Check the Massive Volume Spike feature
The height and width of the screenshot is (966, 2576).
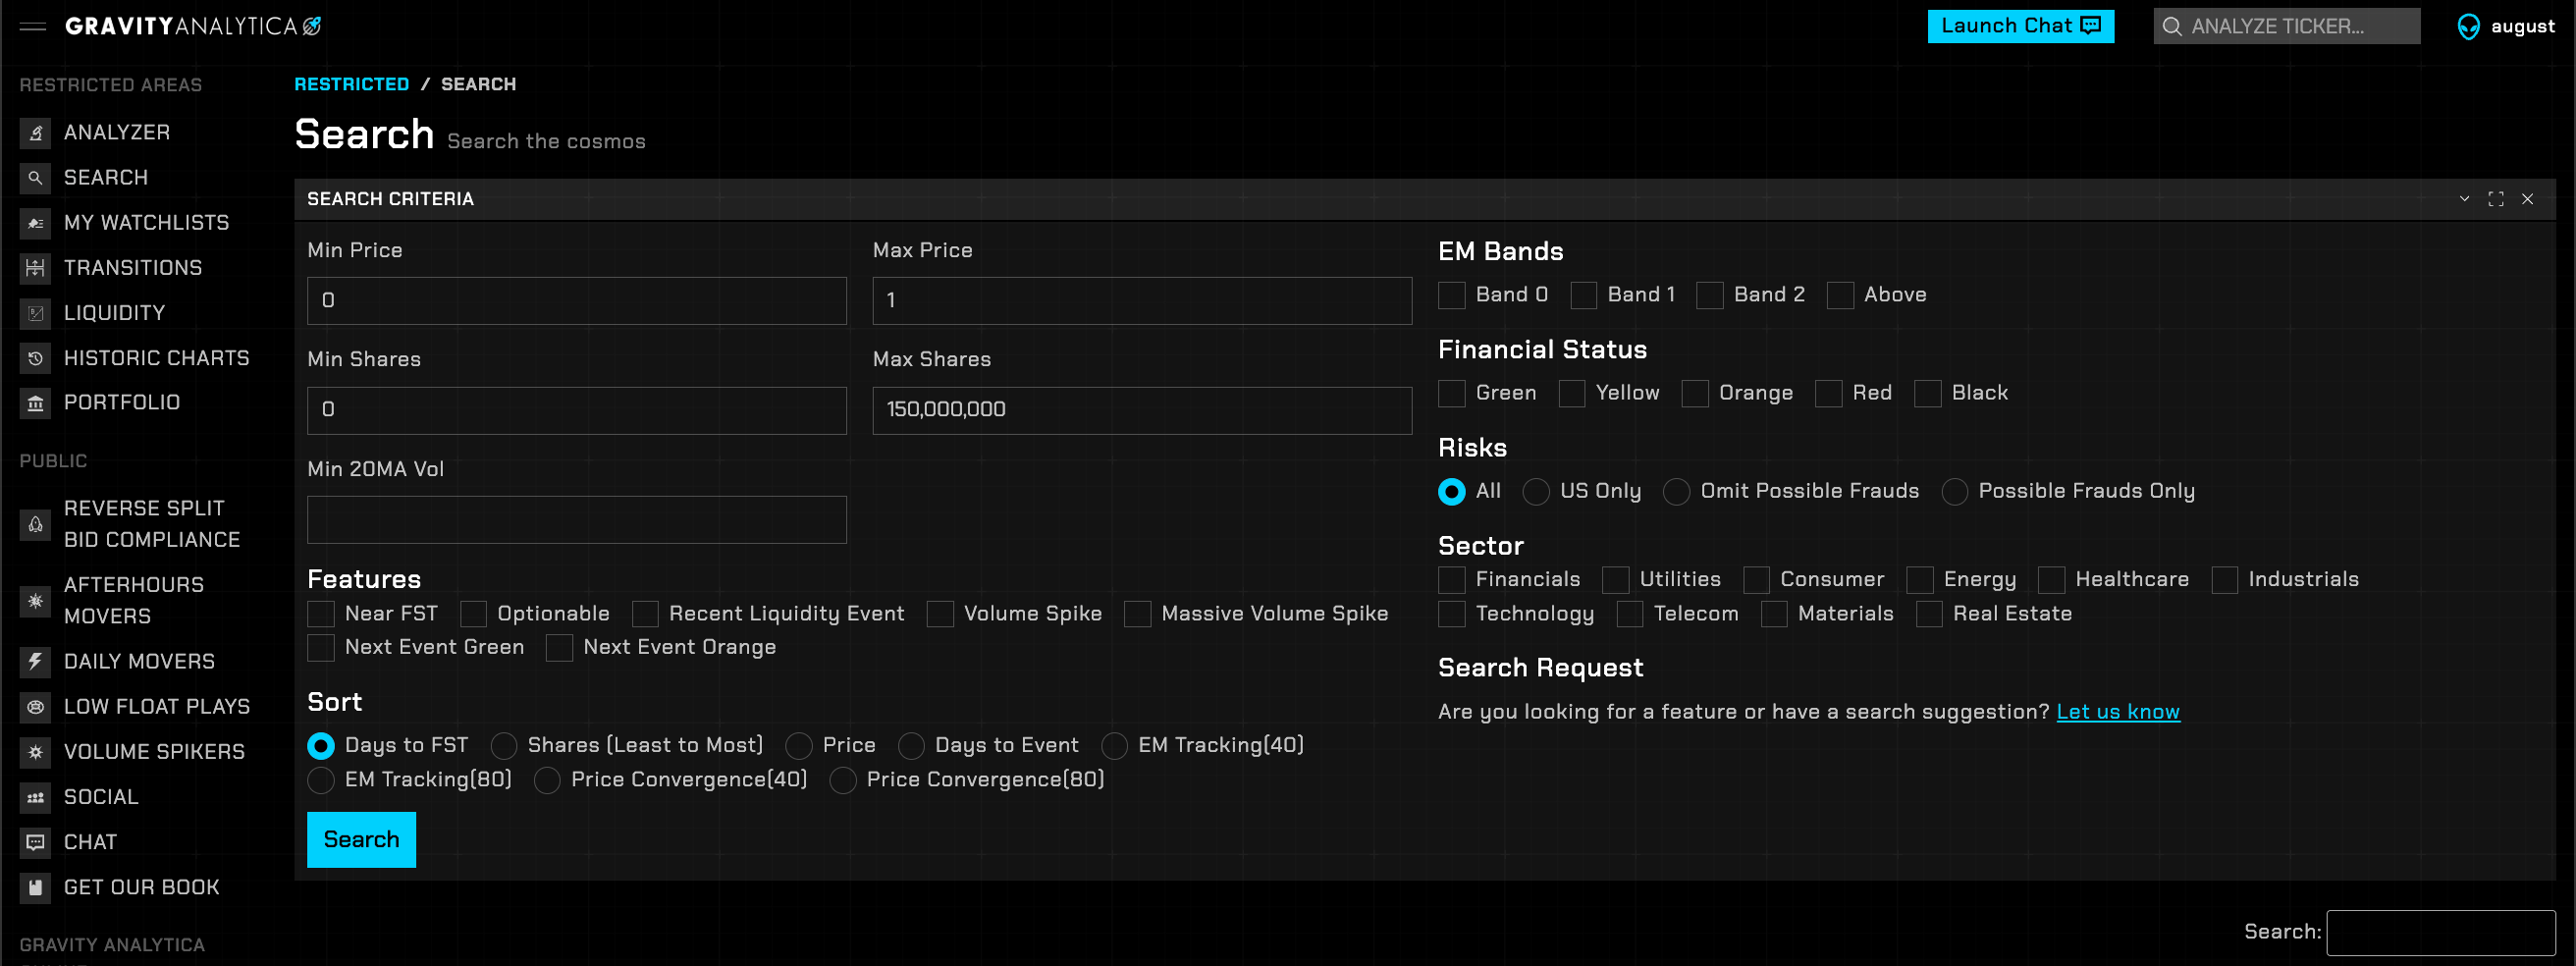pyautogui.click(x=1137, y=614)
